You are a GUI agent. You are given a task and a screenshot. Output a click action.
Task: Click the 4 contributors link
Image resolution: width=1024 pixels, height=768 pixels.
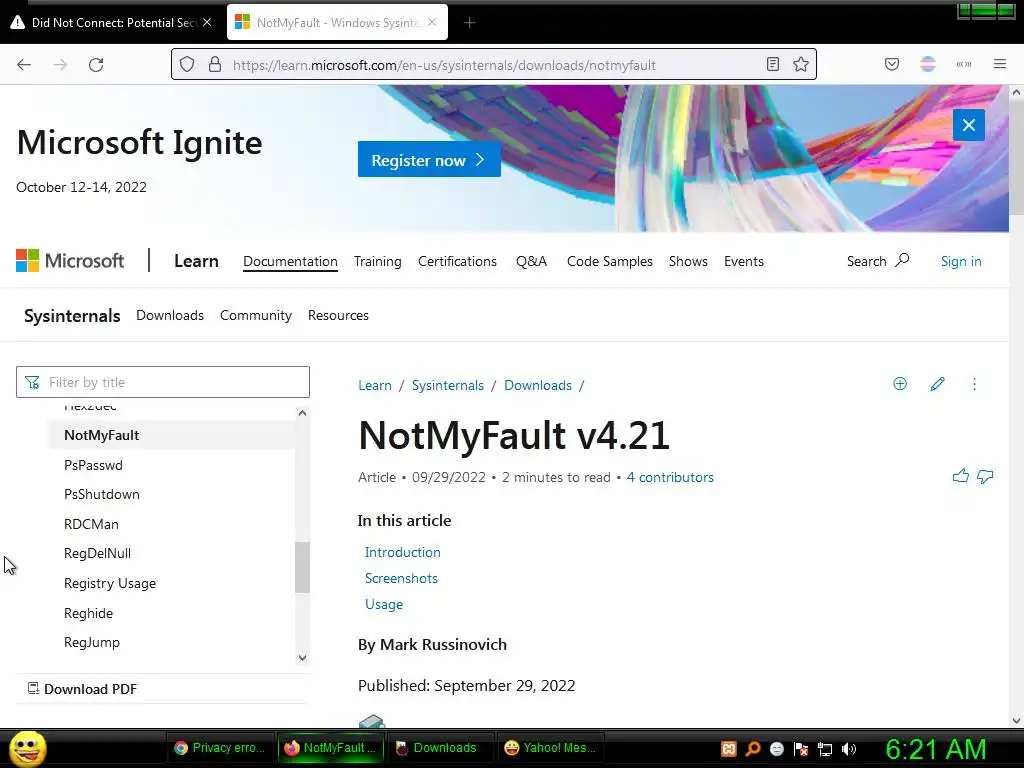point(670,477)
